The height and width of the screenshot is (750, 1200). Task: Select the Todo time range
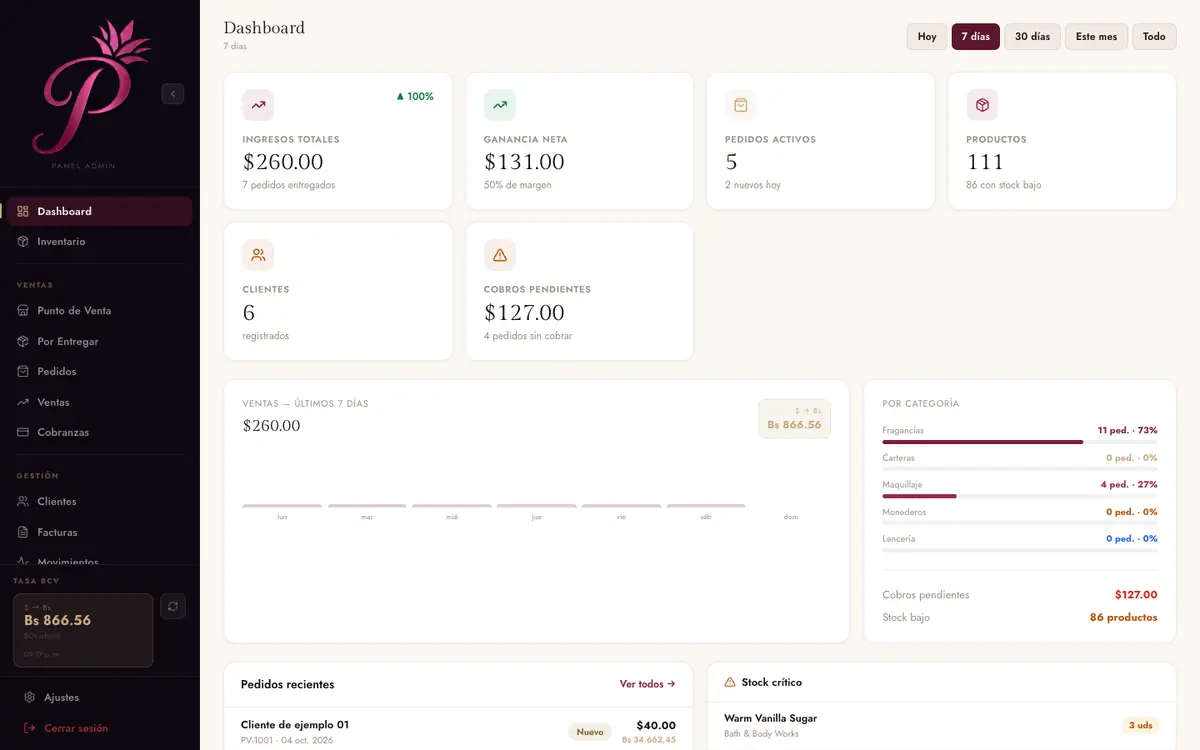(x=1154, y=37)
